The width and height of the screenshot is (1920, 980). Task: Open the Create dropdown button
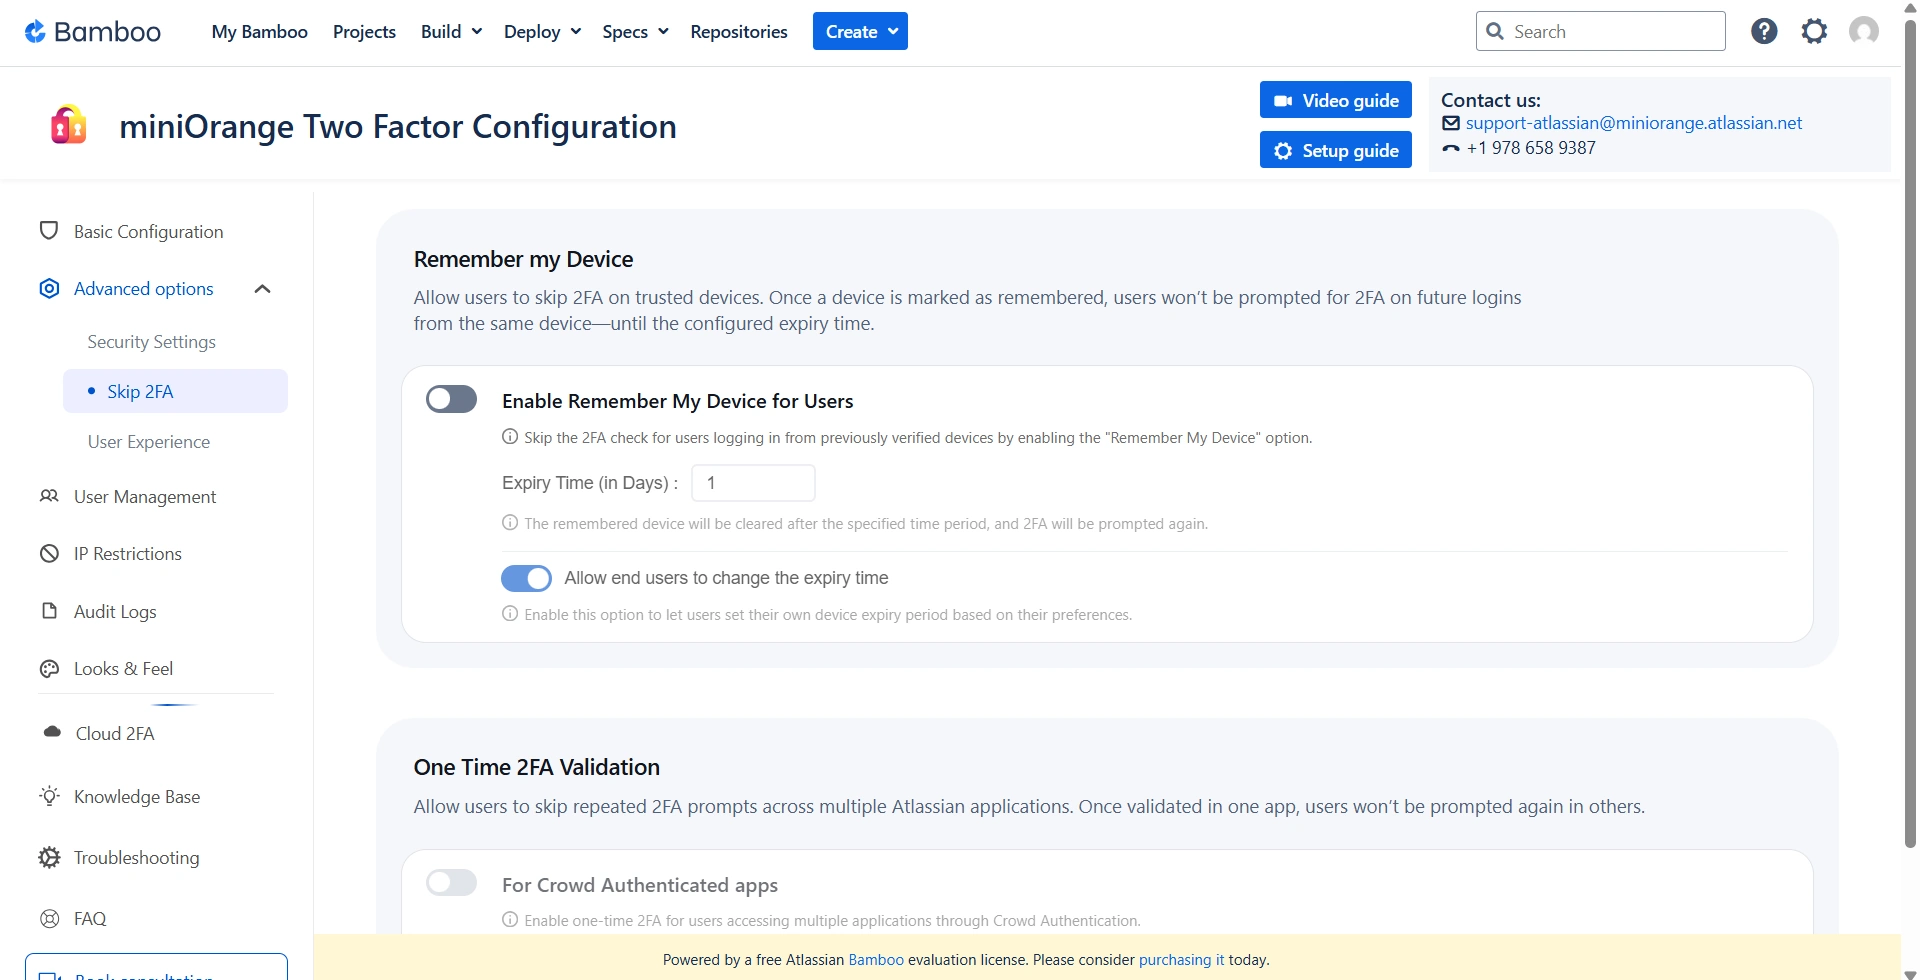click(860, 32)
